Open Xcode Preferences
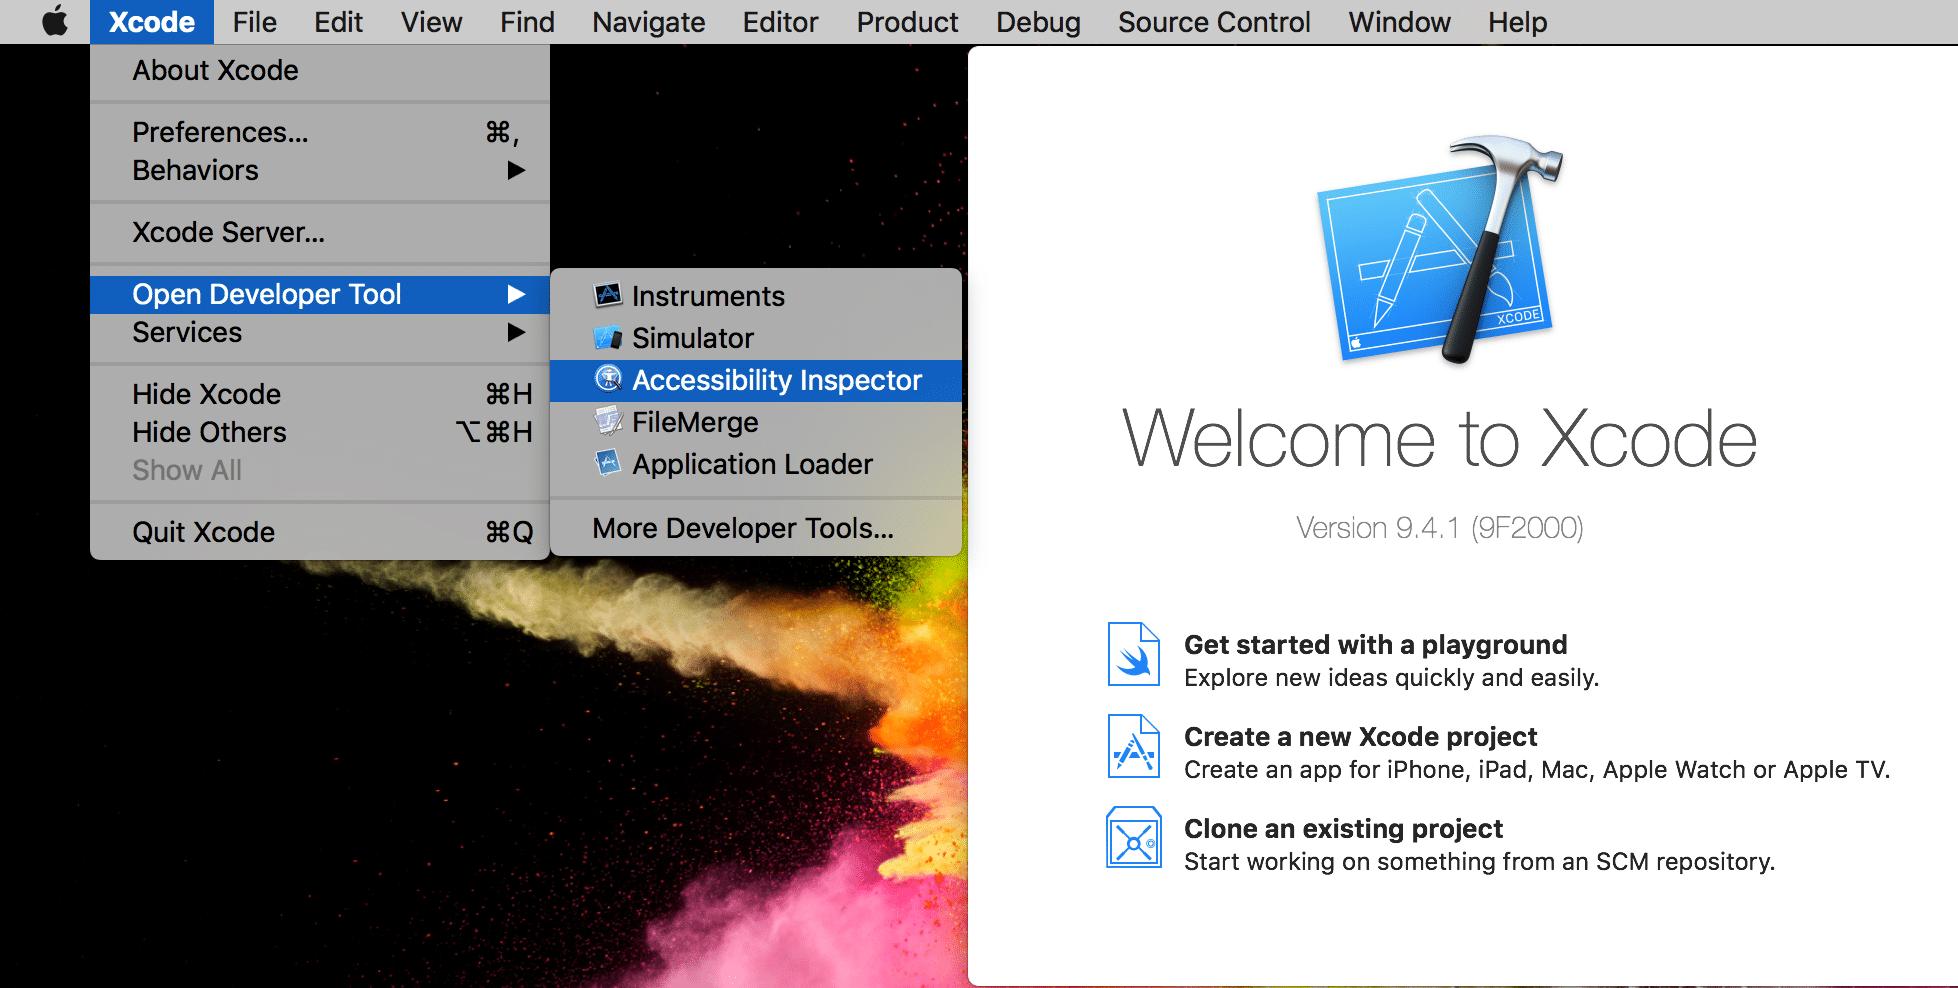 (220, 132)
